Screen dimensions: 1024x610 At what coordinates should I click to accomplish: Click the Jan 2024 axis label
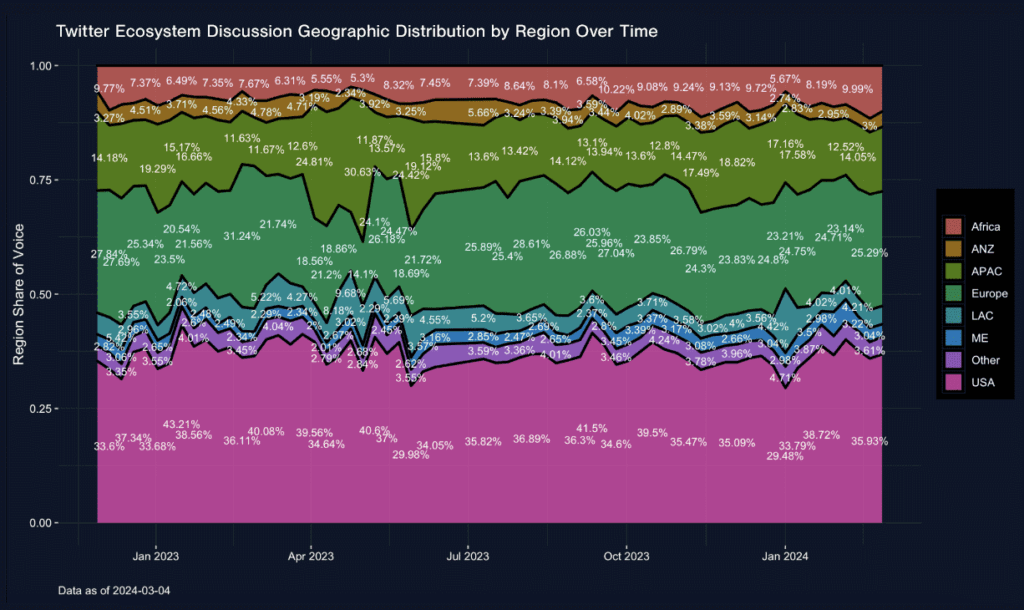coord(785,556)
